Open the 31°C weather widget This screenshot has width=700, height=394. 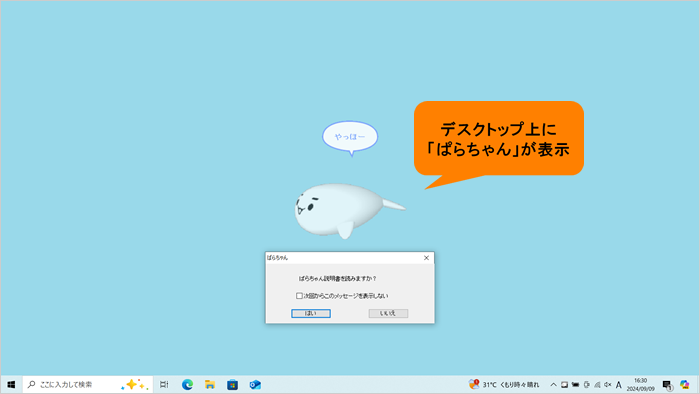[x=504, y=384]
